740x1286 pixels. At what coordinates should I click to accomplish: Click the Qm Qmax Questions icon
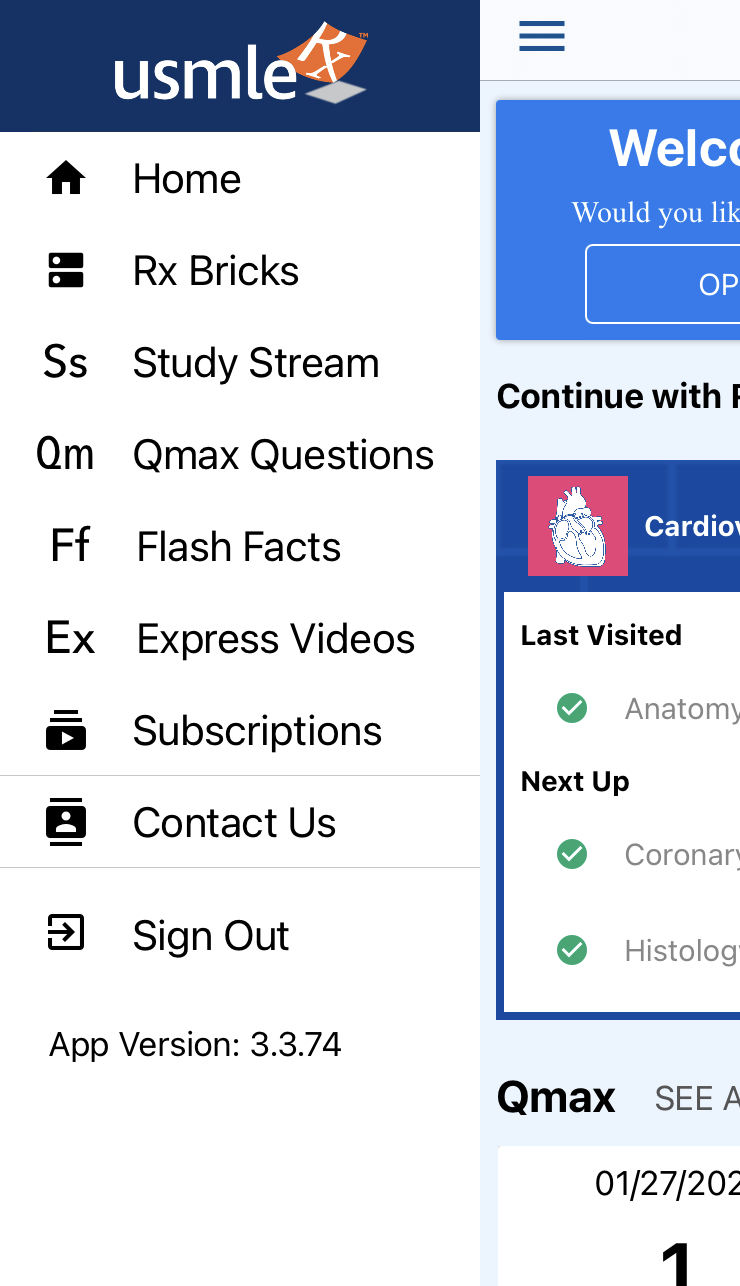(65, 454)
